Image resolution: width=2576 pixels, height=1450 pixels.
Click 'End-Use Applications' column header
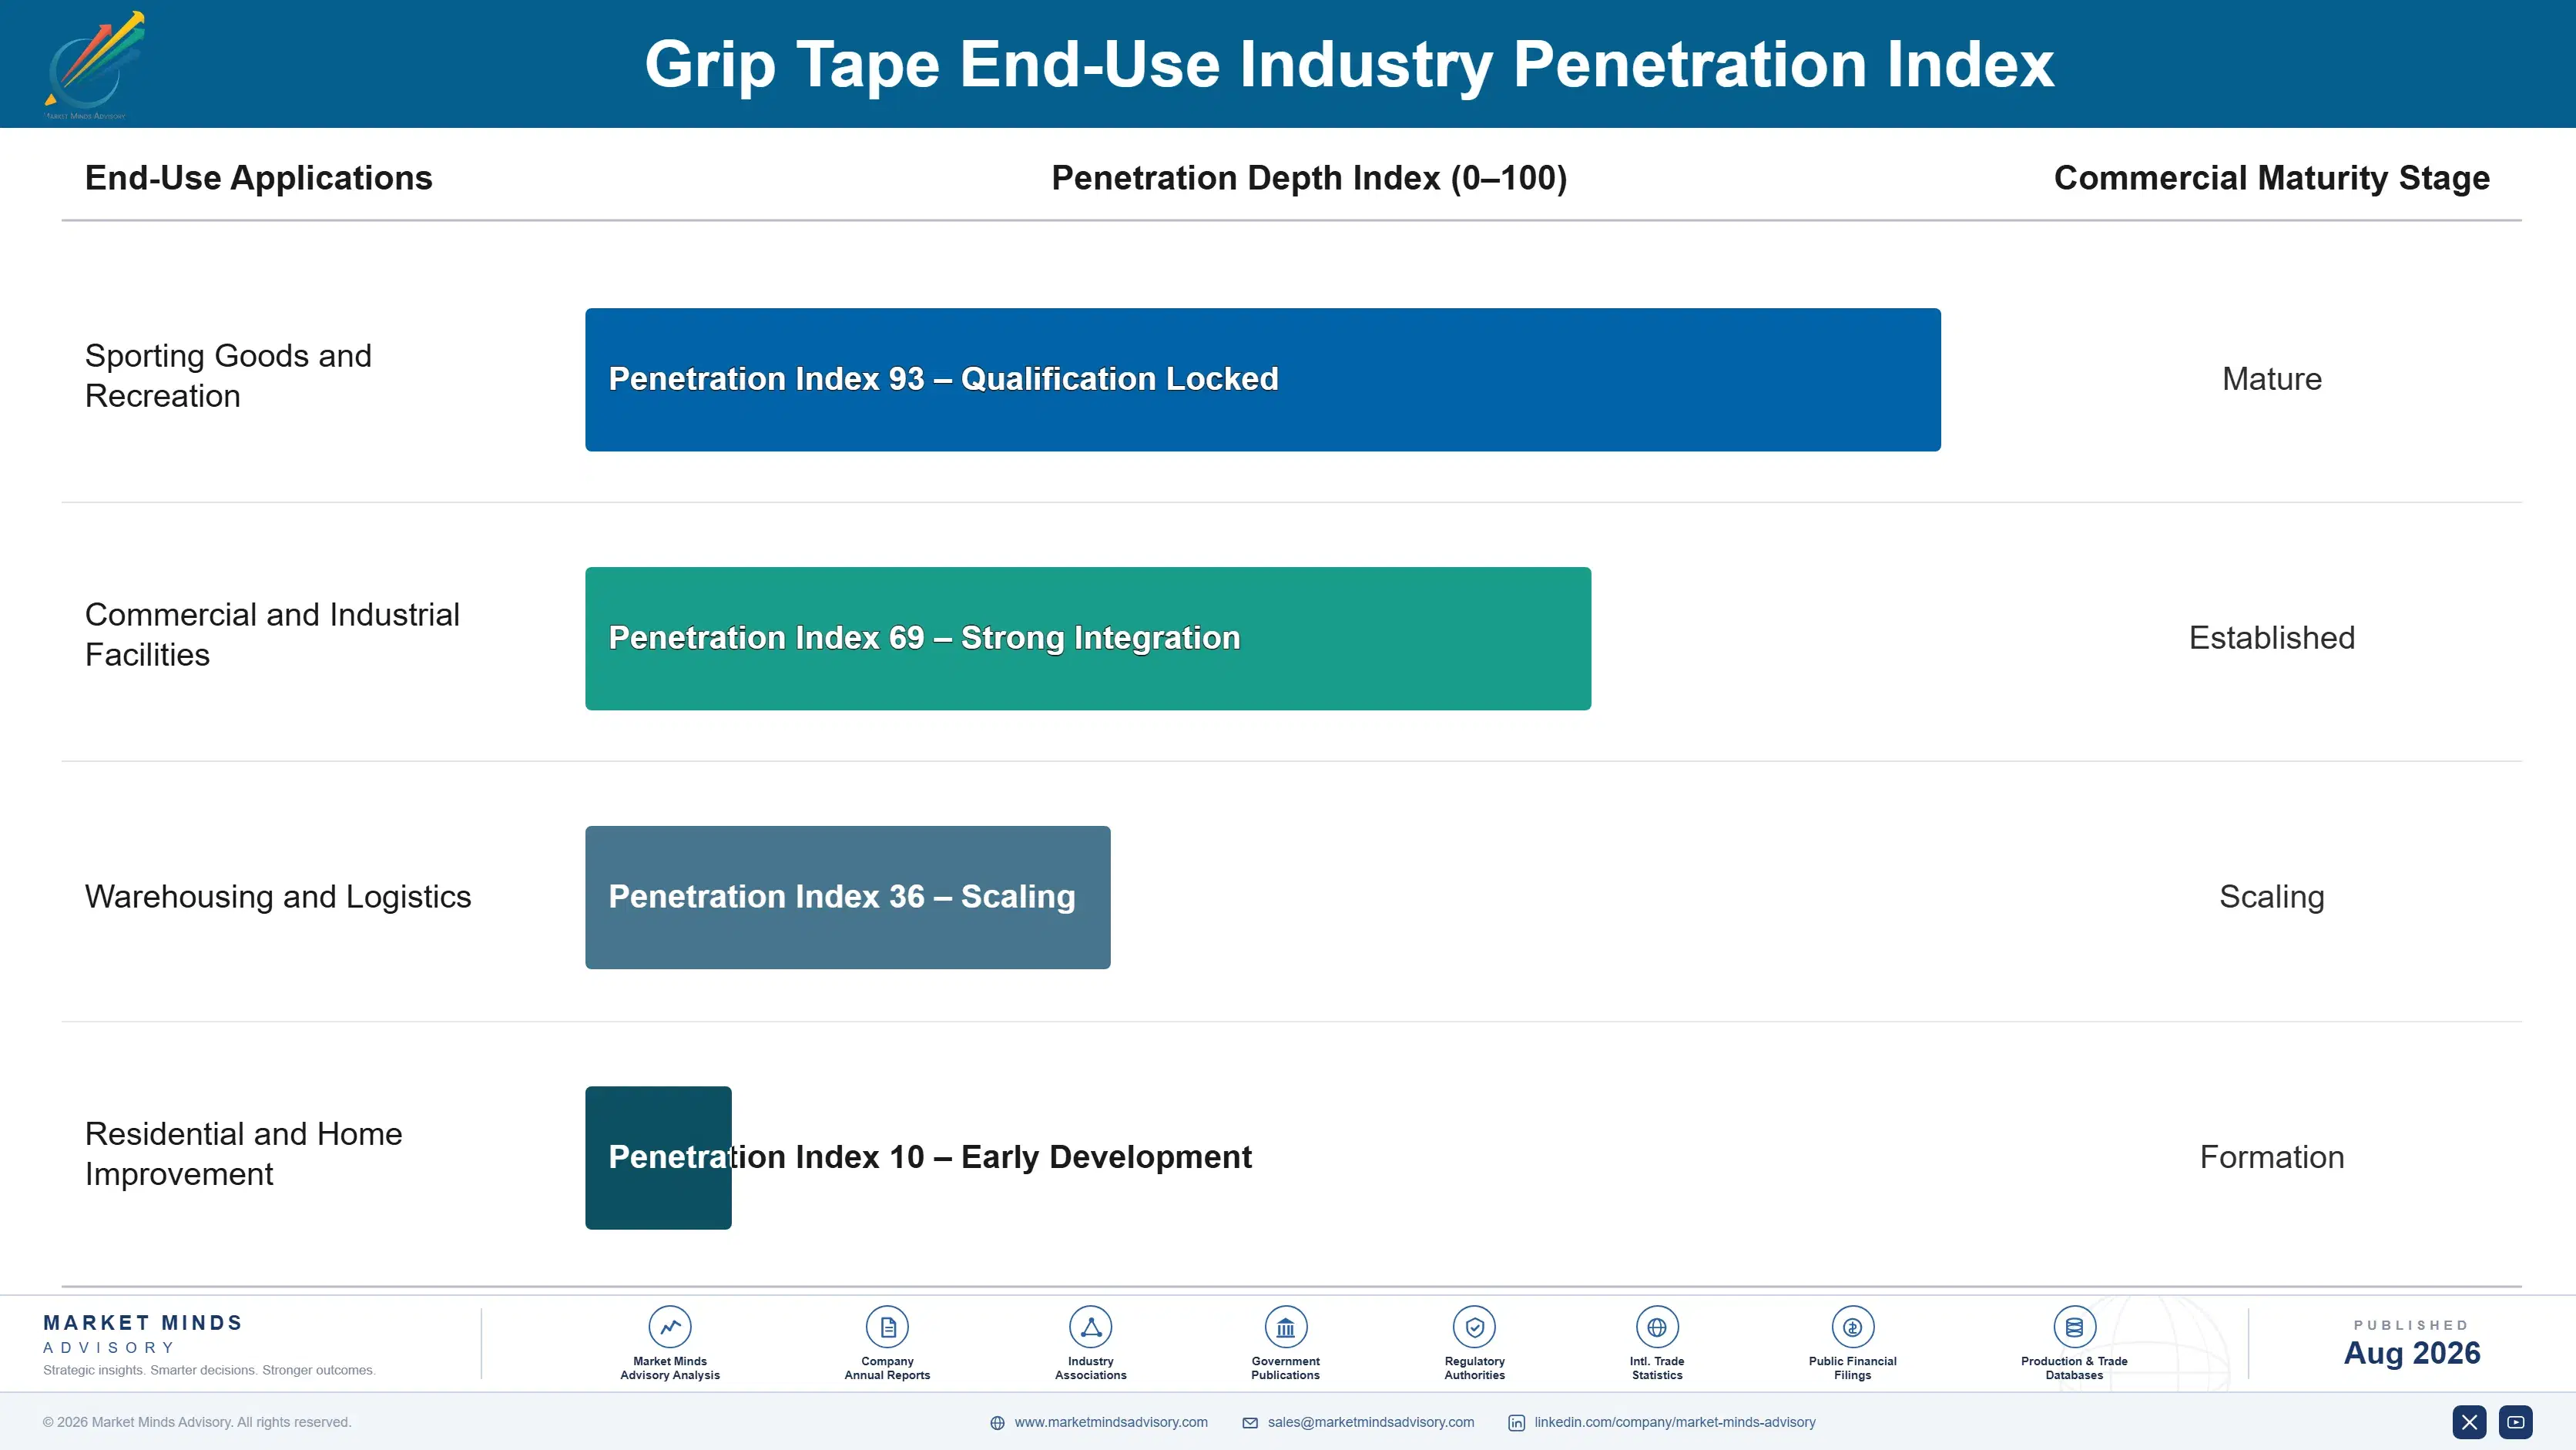[x=259, y=178]
